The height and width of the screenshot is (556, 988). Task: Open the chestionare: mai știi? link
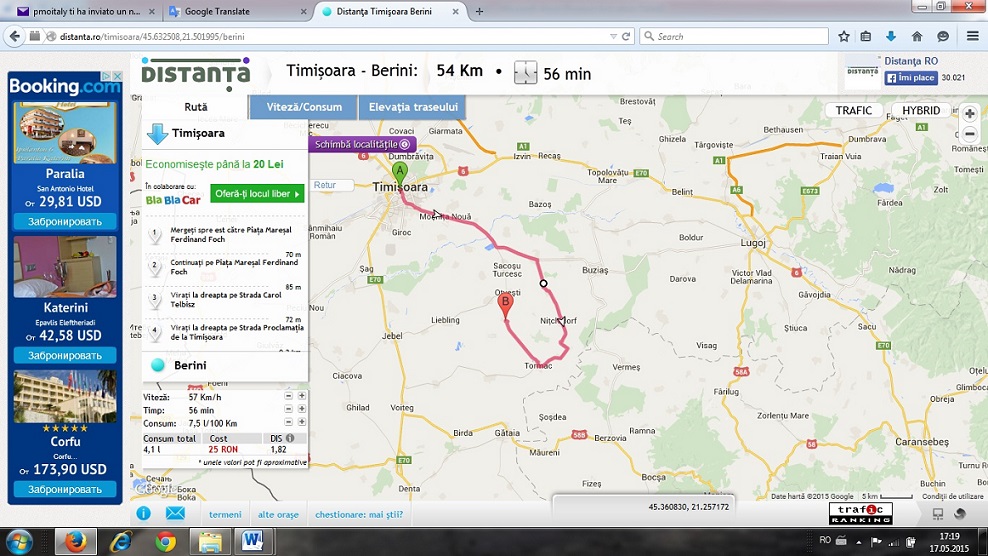point(359,514)
